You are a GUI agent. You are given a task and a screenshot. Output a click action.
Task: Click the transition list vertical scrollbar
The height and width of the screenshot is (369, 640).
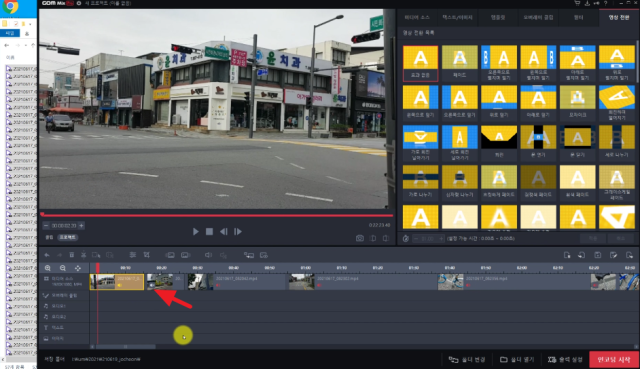[637, 61]
